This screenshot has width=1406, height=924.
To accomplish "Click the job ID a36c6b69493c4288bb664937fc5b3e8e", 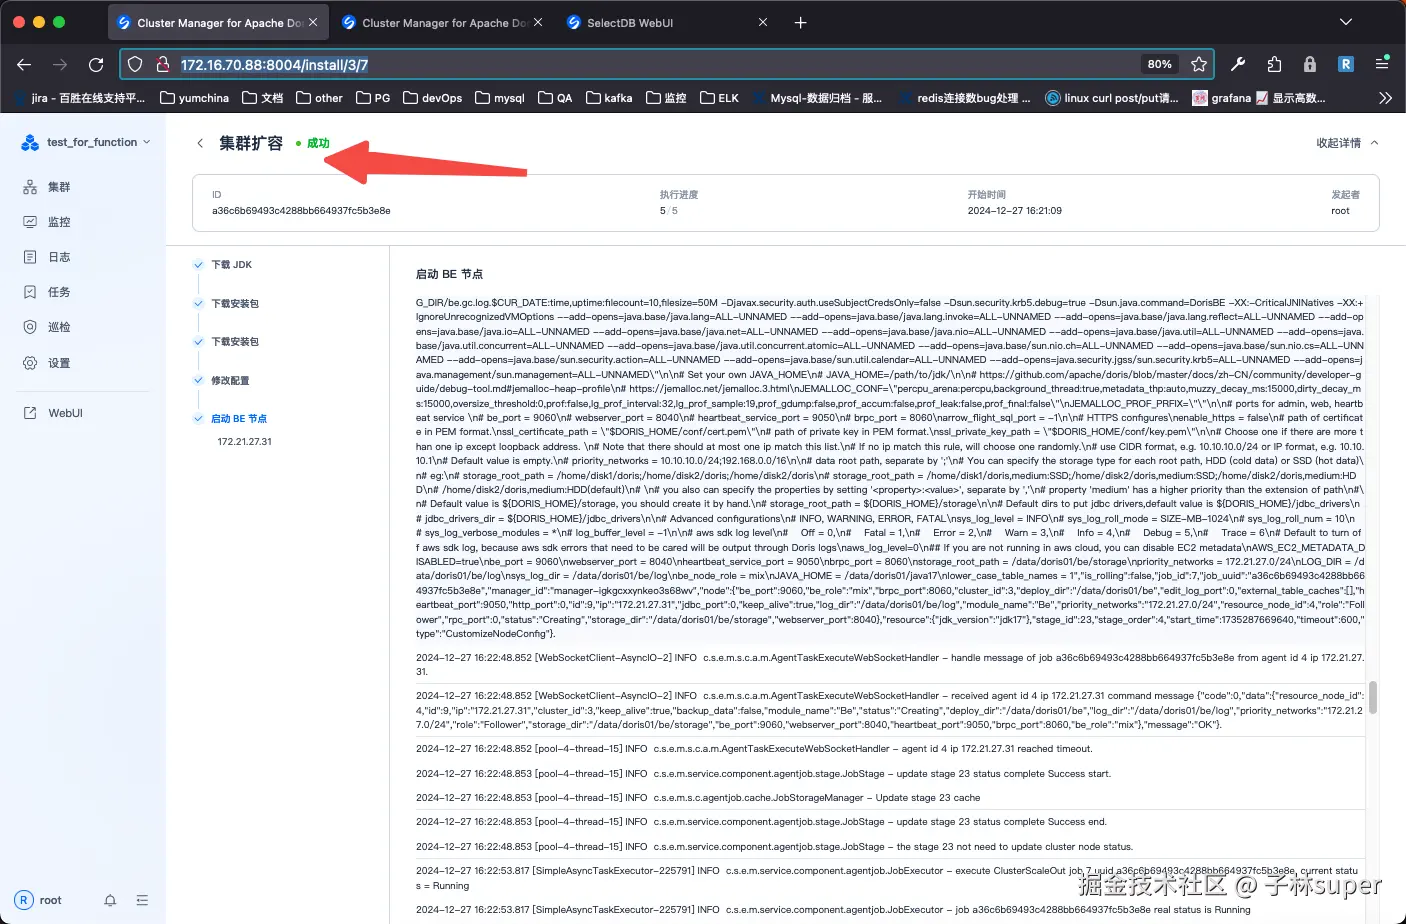I will 301,211.
